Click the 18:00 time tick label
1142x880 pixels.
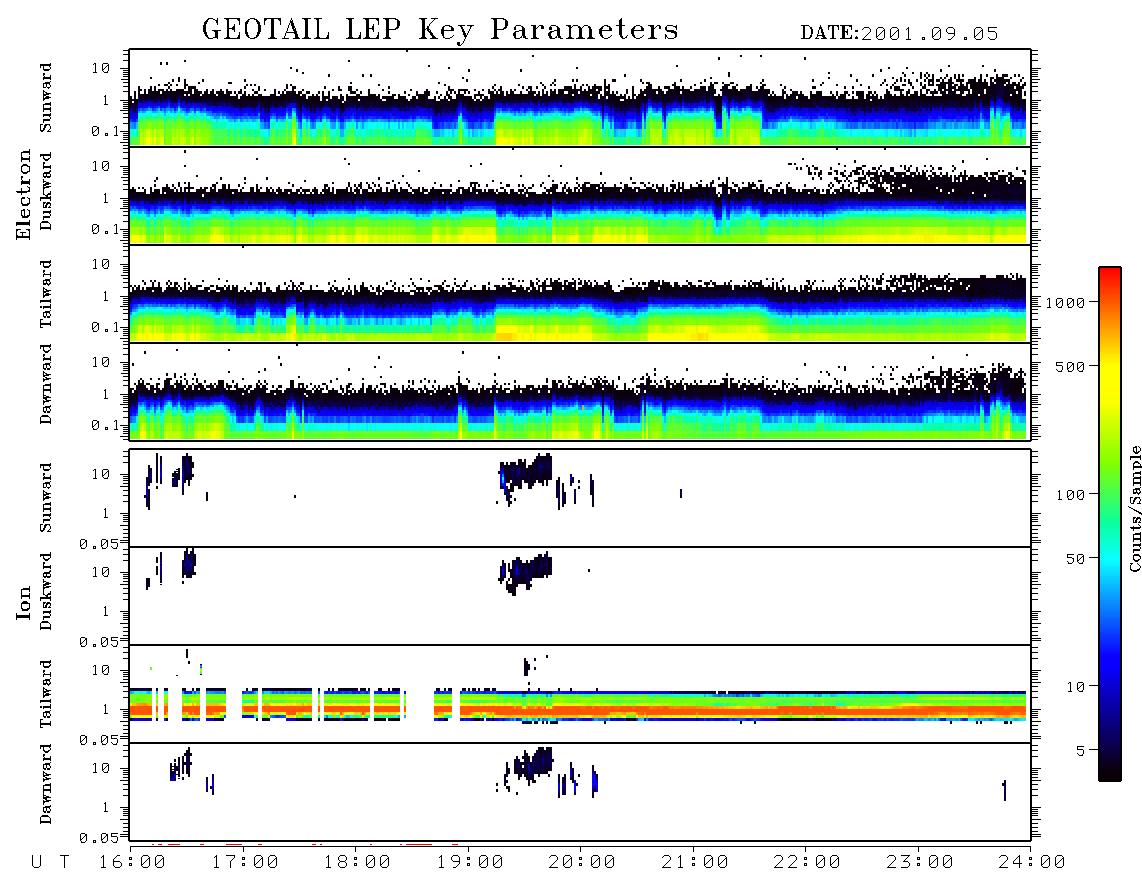pyautogui.click(x=357, y=862)
